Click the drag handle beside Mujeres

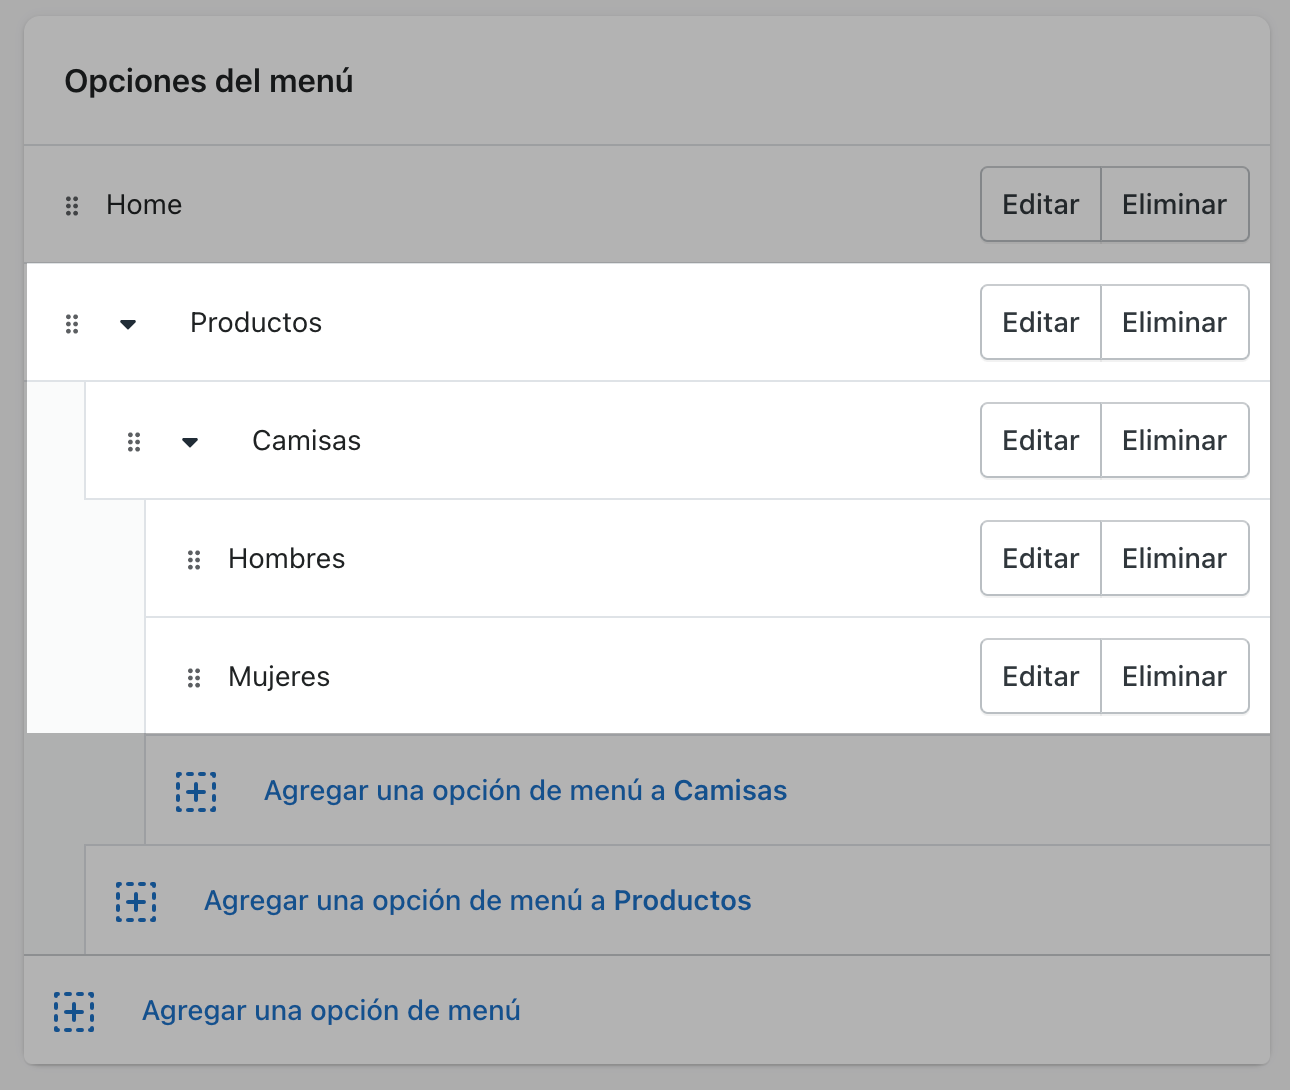pos(194,678)
